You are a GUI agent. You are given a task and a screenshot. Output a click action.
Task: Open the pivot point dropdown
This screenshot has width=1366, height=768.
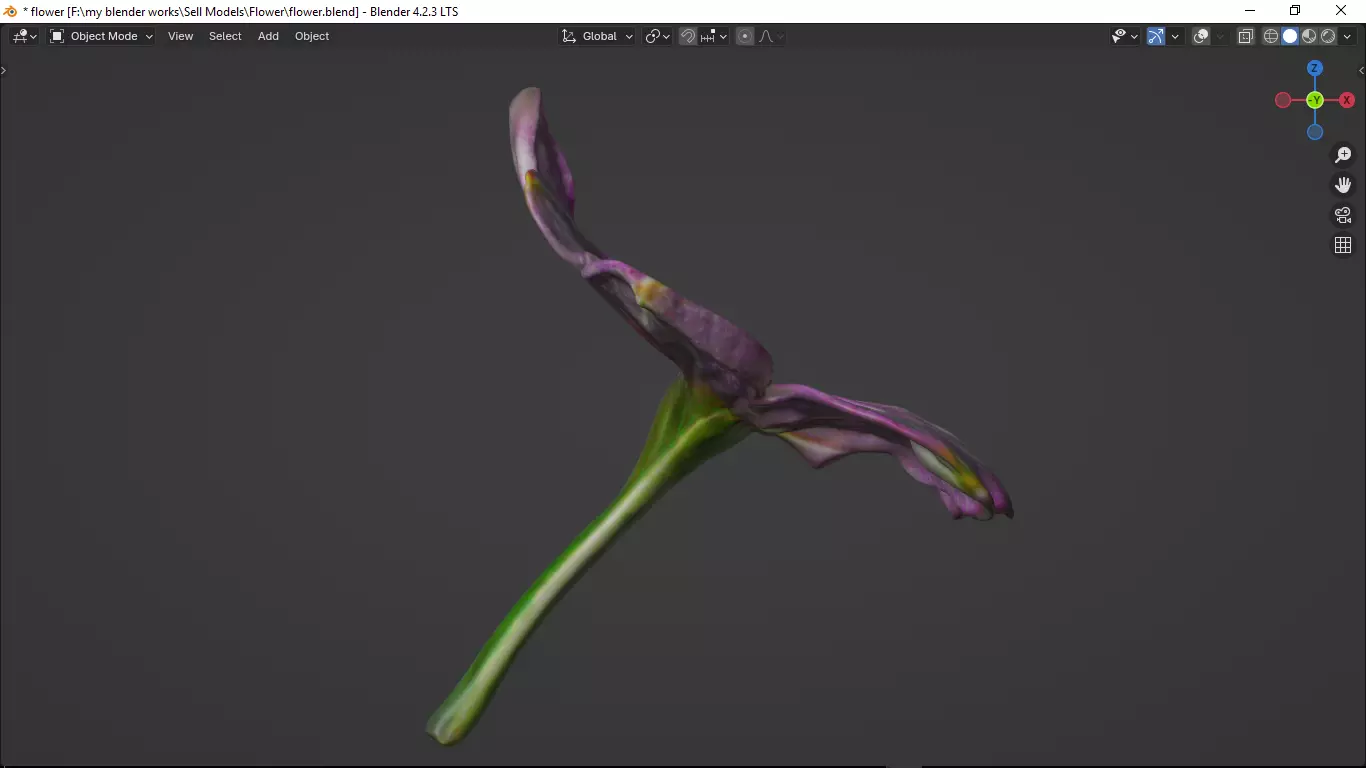tap(657, 36)
